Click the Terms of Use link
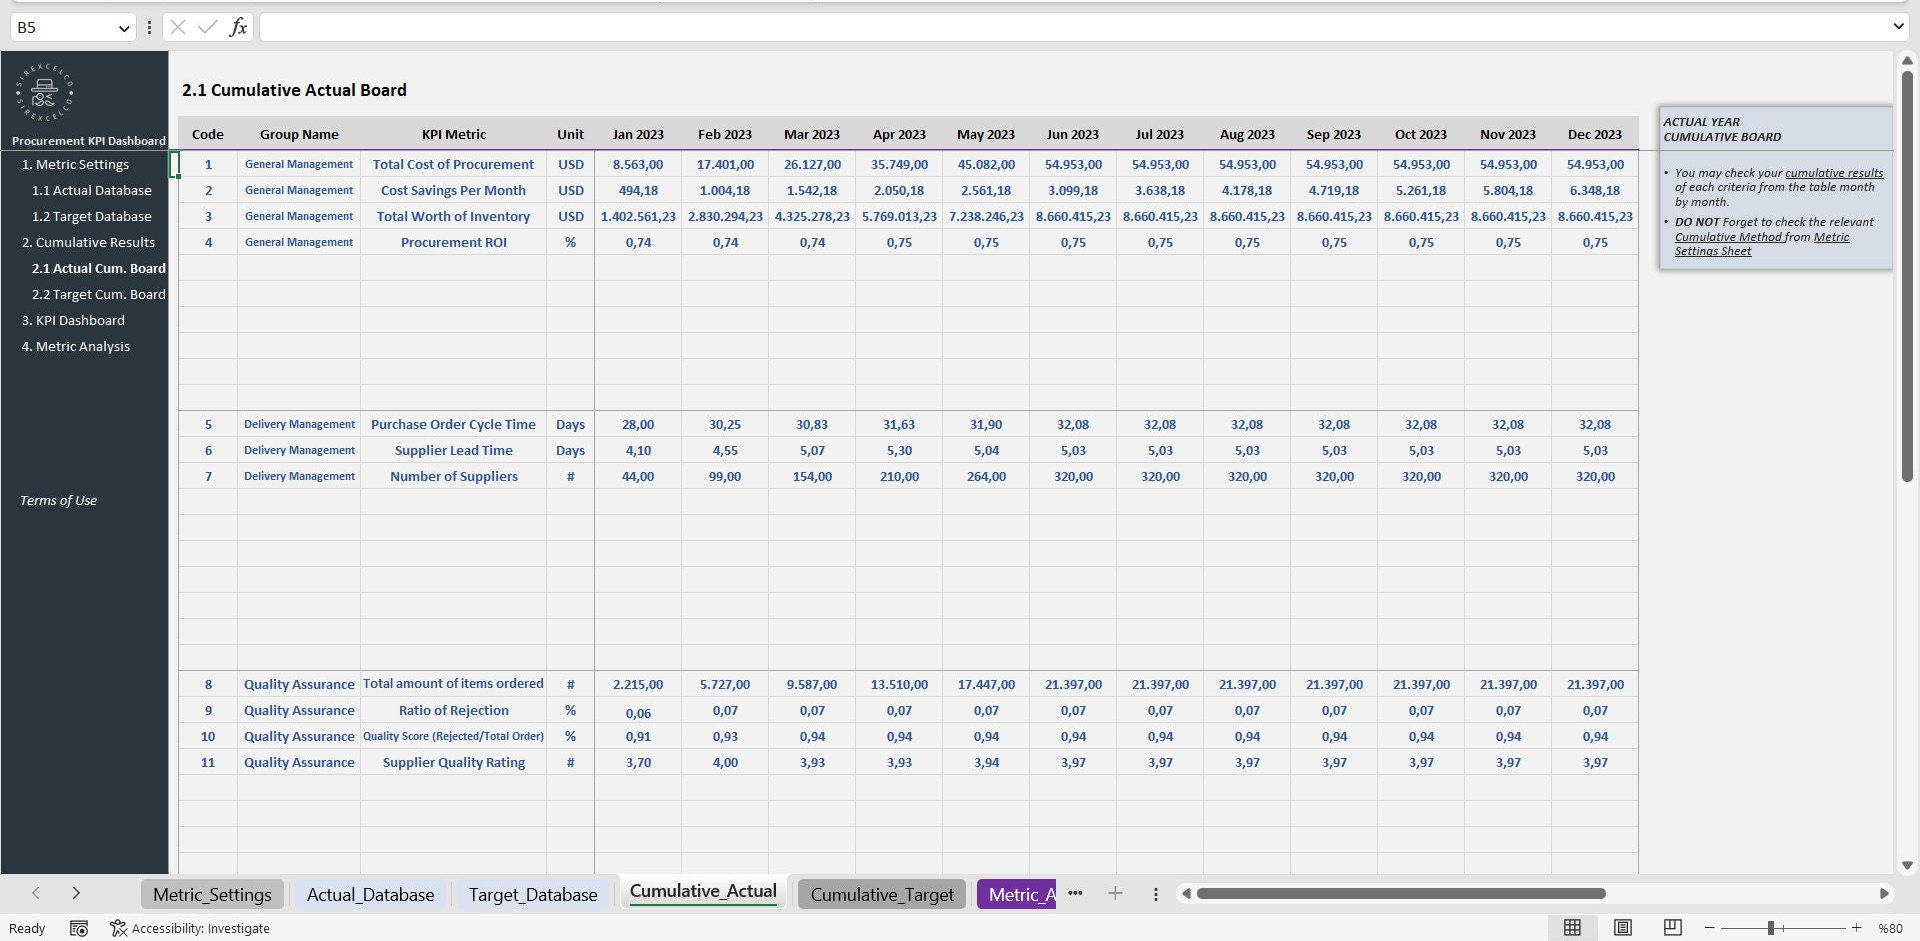The width and height of the screenshot is (1920, 941). 58,500
